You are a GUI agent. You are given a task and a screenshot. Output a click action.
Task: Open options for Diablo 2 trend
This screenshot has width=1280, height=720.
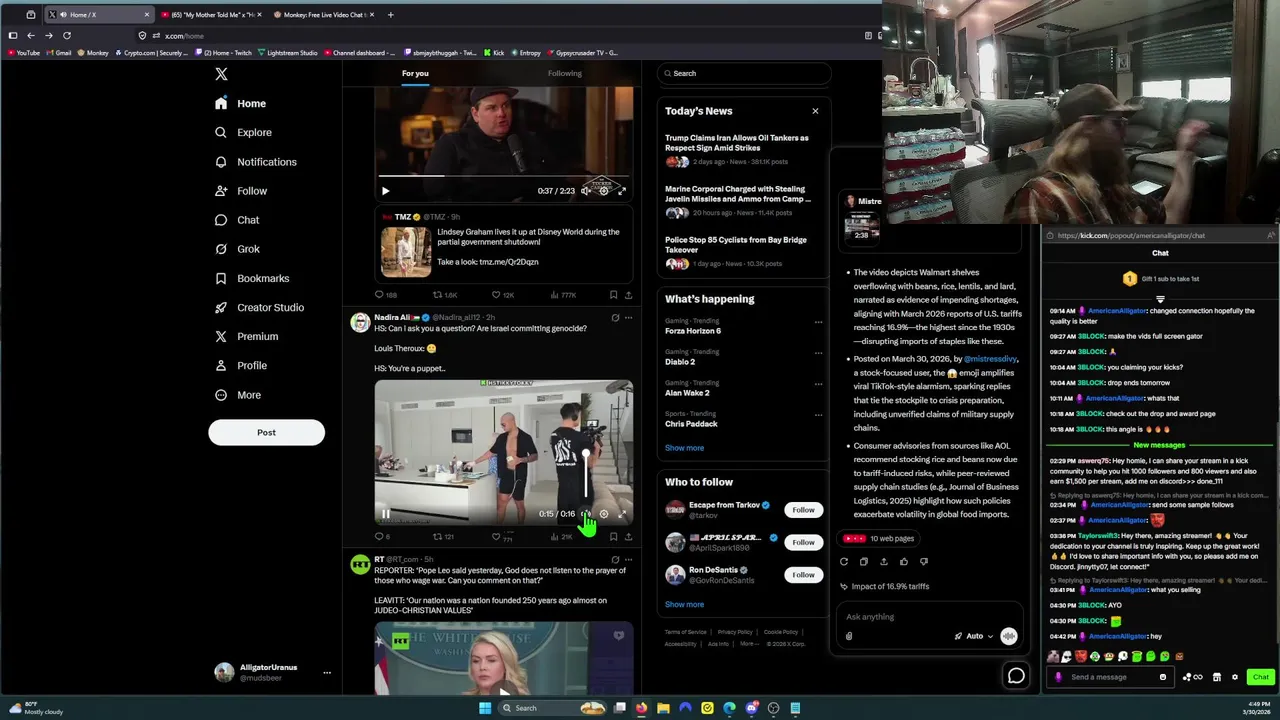[x=818, y=353]
